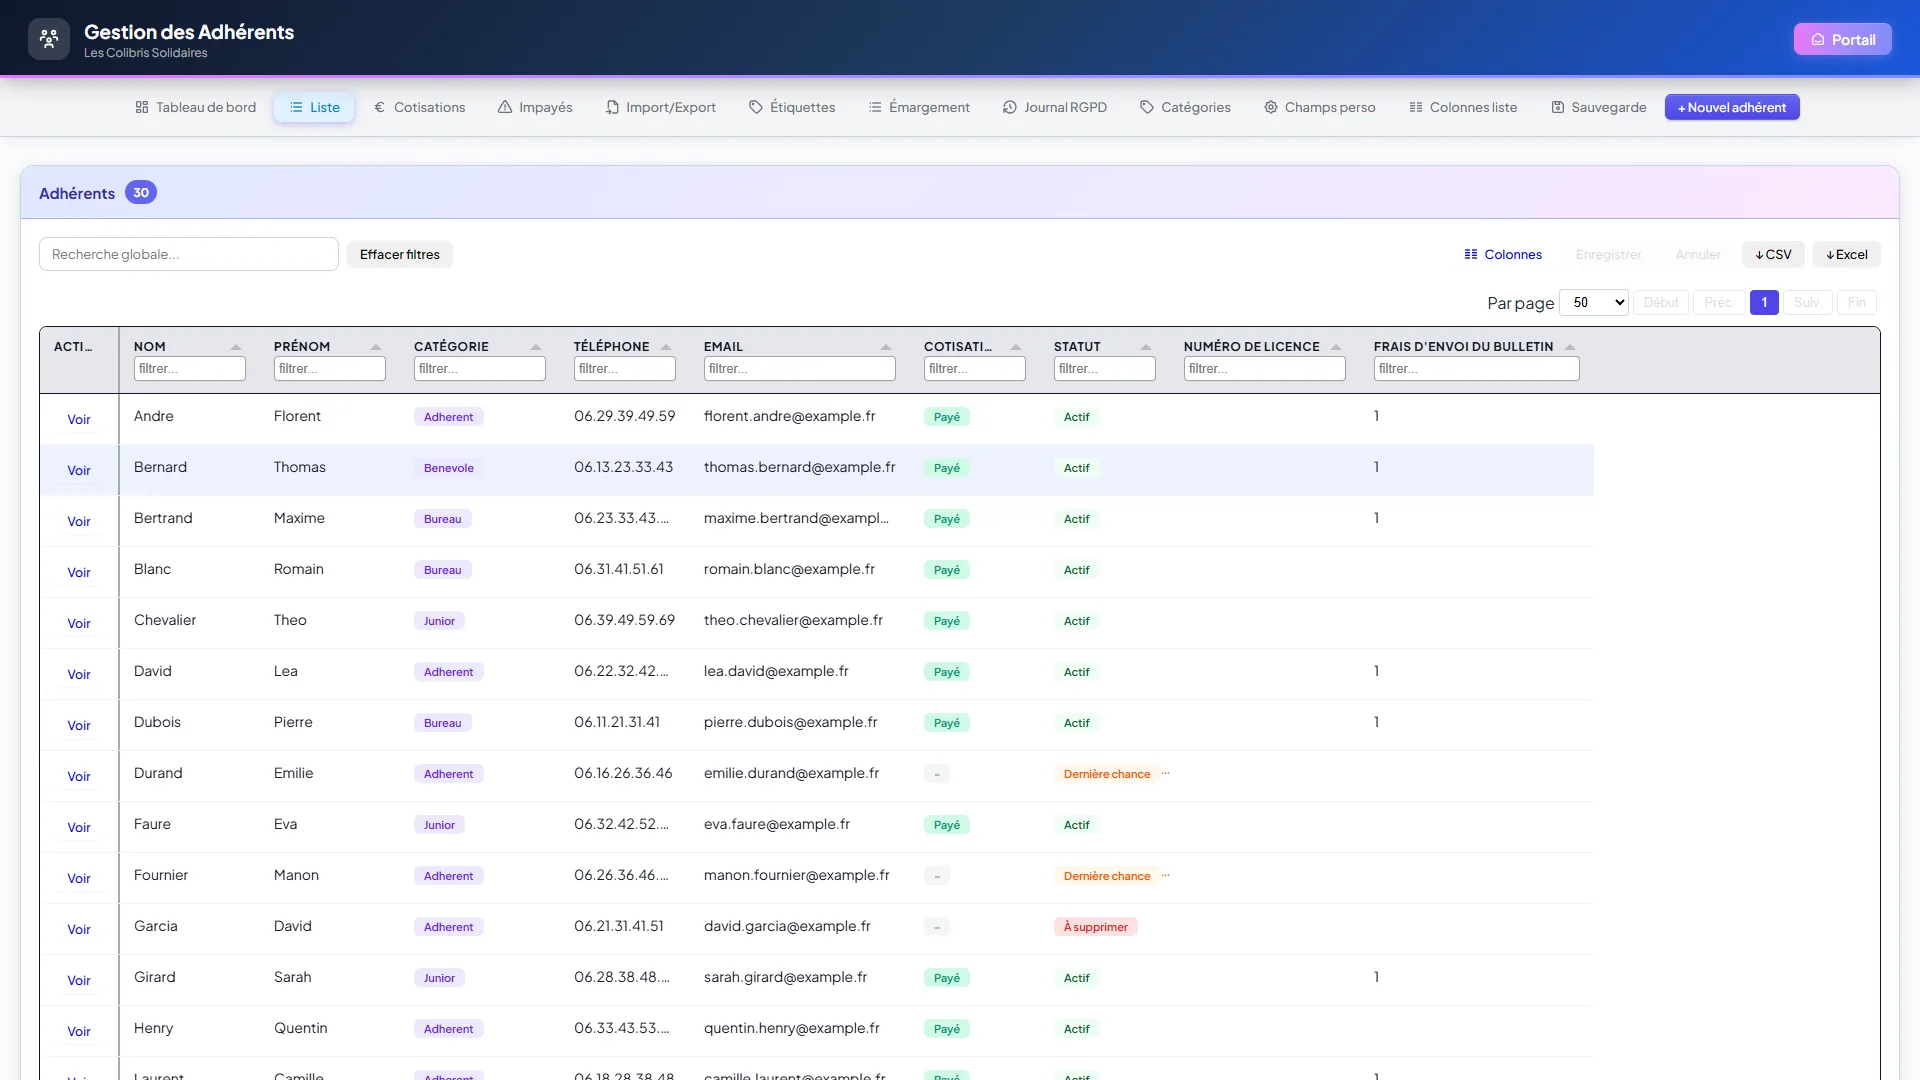Click Bureau tag in Blanc row
This screenshot has height=1080, width=1920.
[443, 570]
